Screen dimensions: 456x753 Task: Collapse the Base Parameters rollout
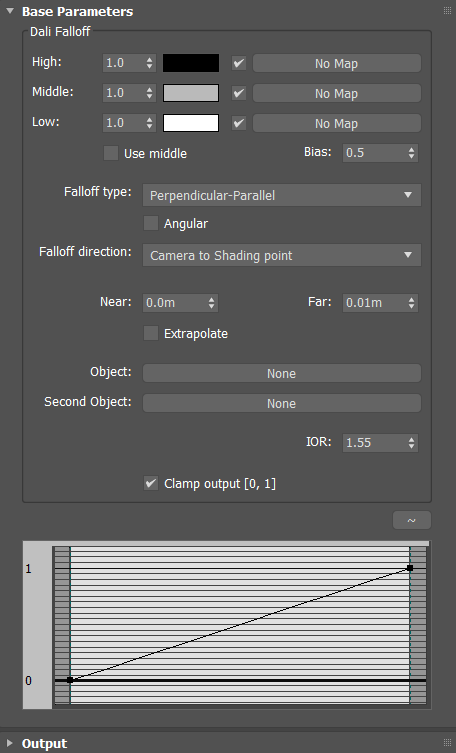(x=10, y=11)
